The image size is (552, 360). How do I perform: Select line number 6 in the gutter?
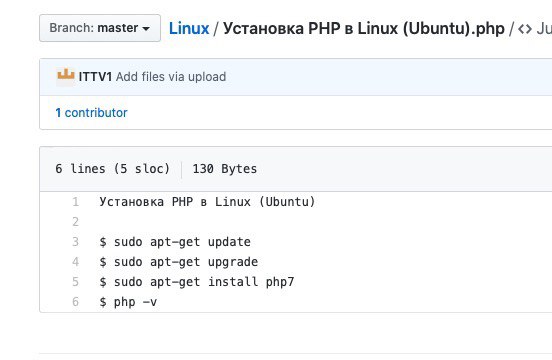pos(75,302)
